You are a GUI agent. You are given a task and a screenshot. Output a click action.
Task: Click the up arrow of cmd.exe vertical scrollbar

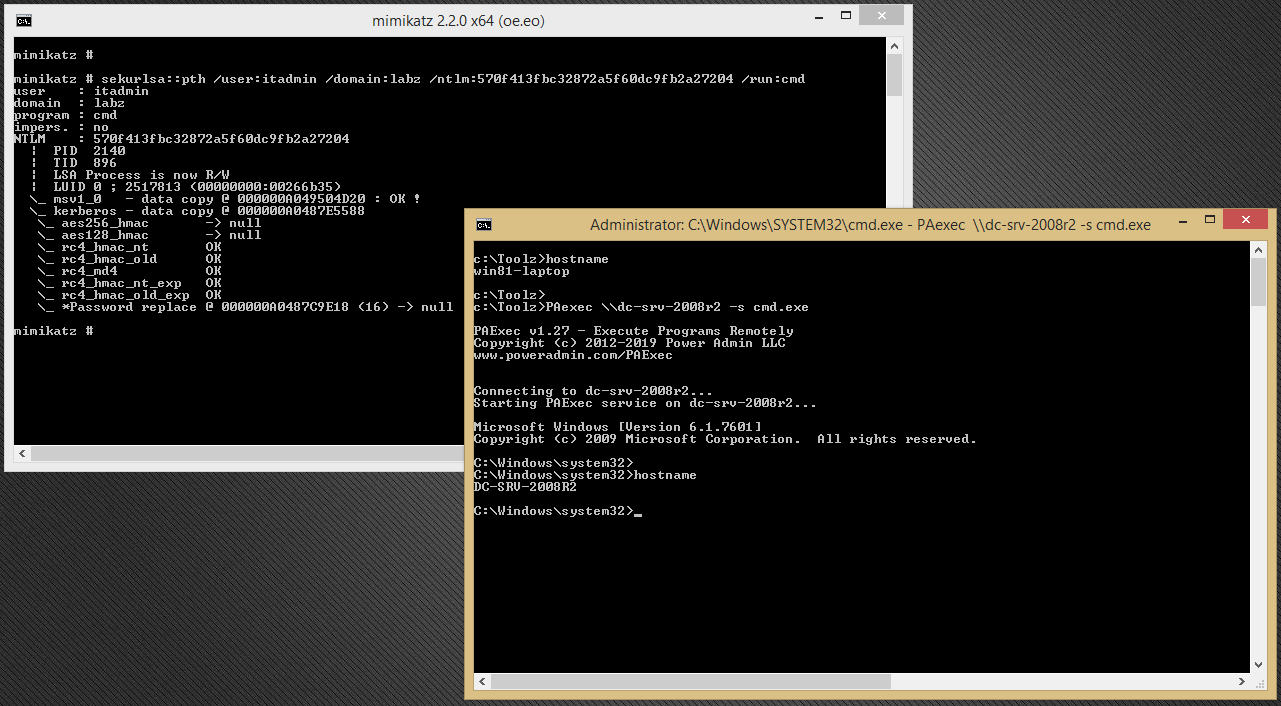pos(1260,251)
